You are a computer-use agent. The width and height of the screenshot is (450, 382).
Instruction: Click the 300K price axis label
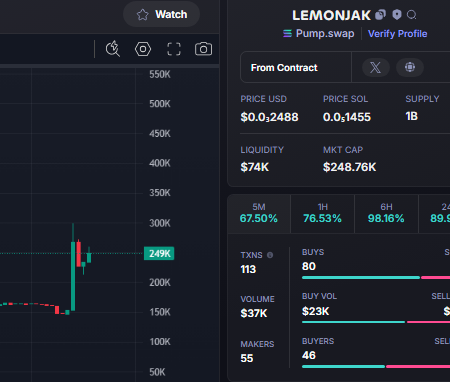click(160, 223)
